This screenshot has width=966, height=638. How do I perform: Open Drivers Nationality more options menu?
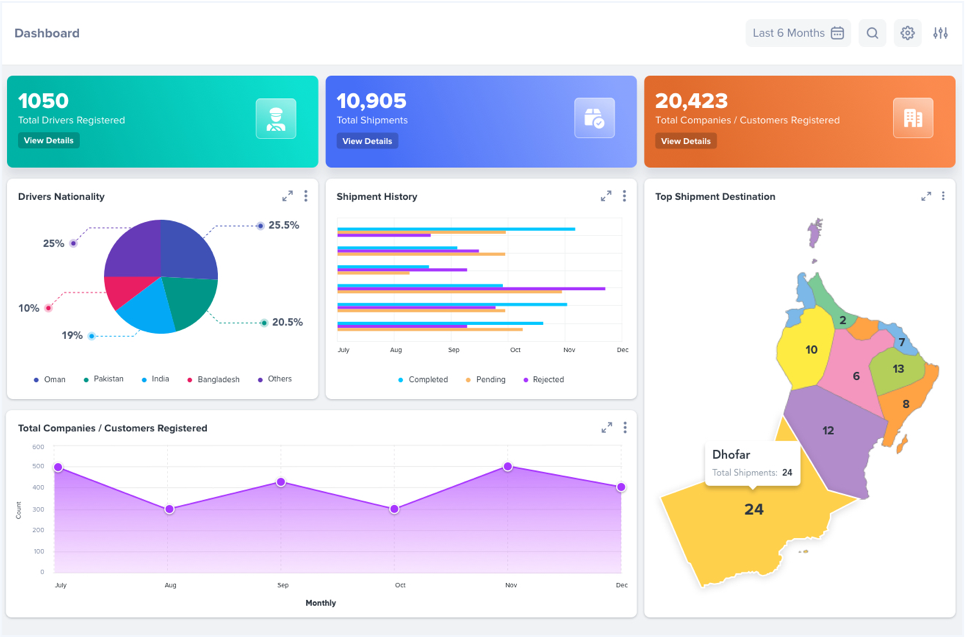306,196
